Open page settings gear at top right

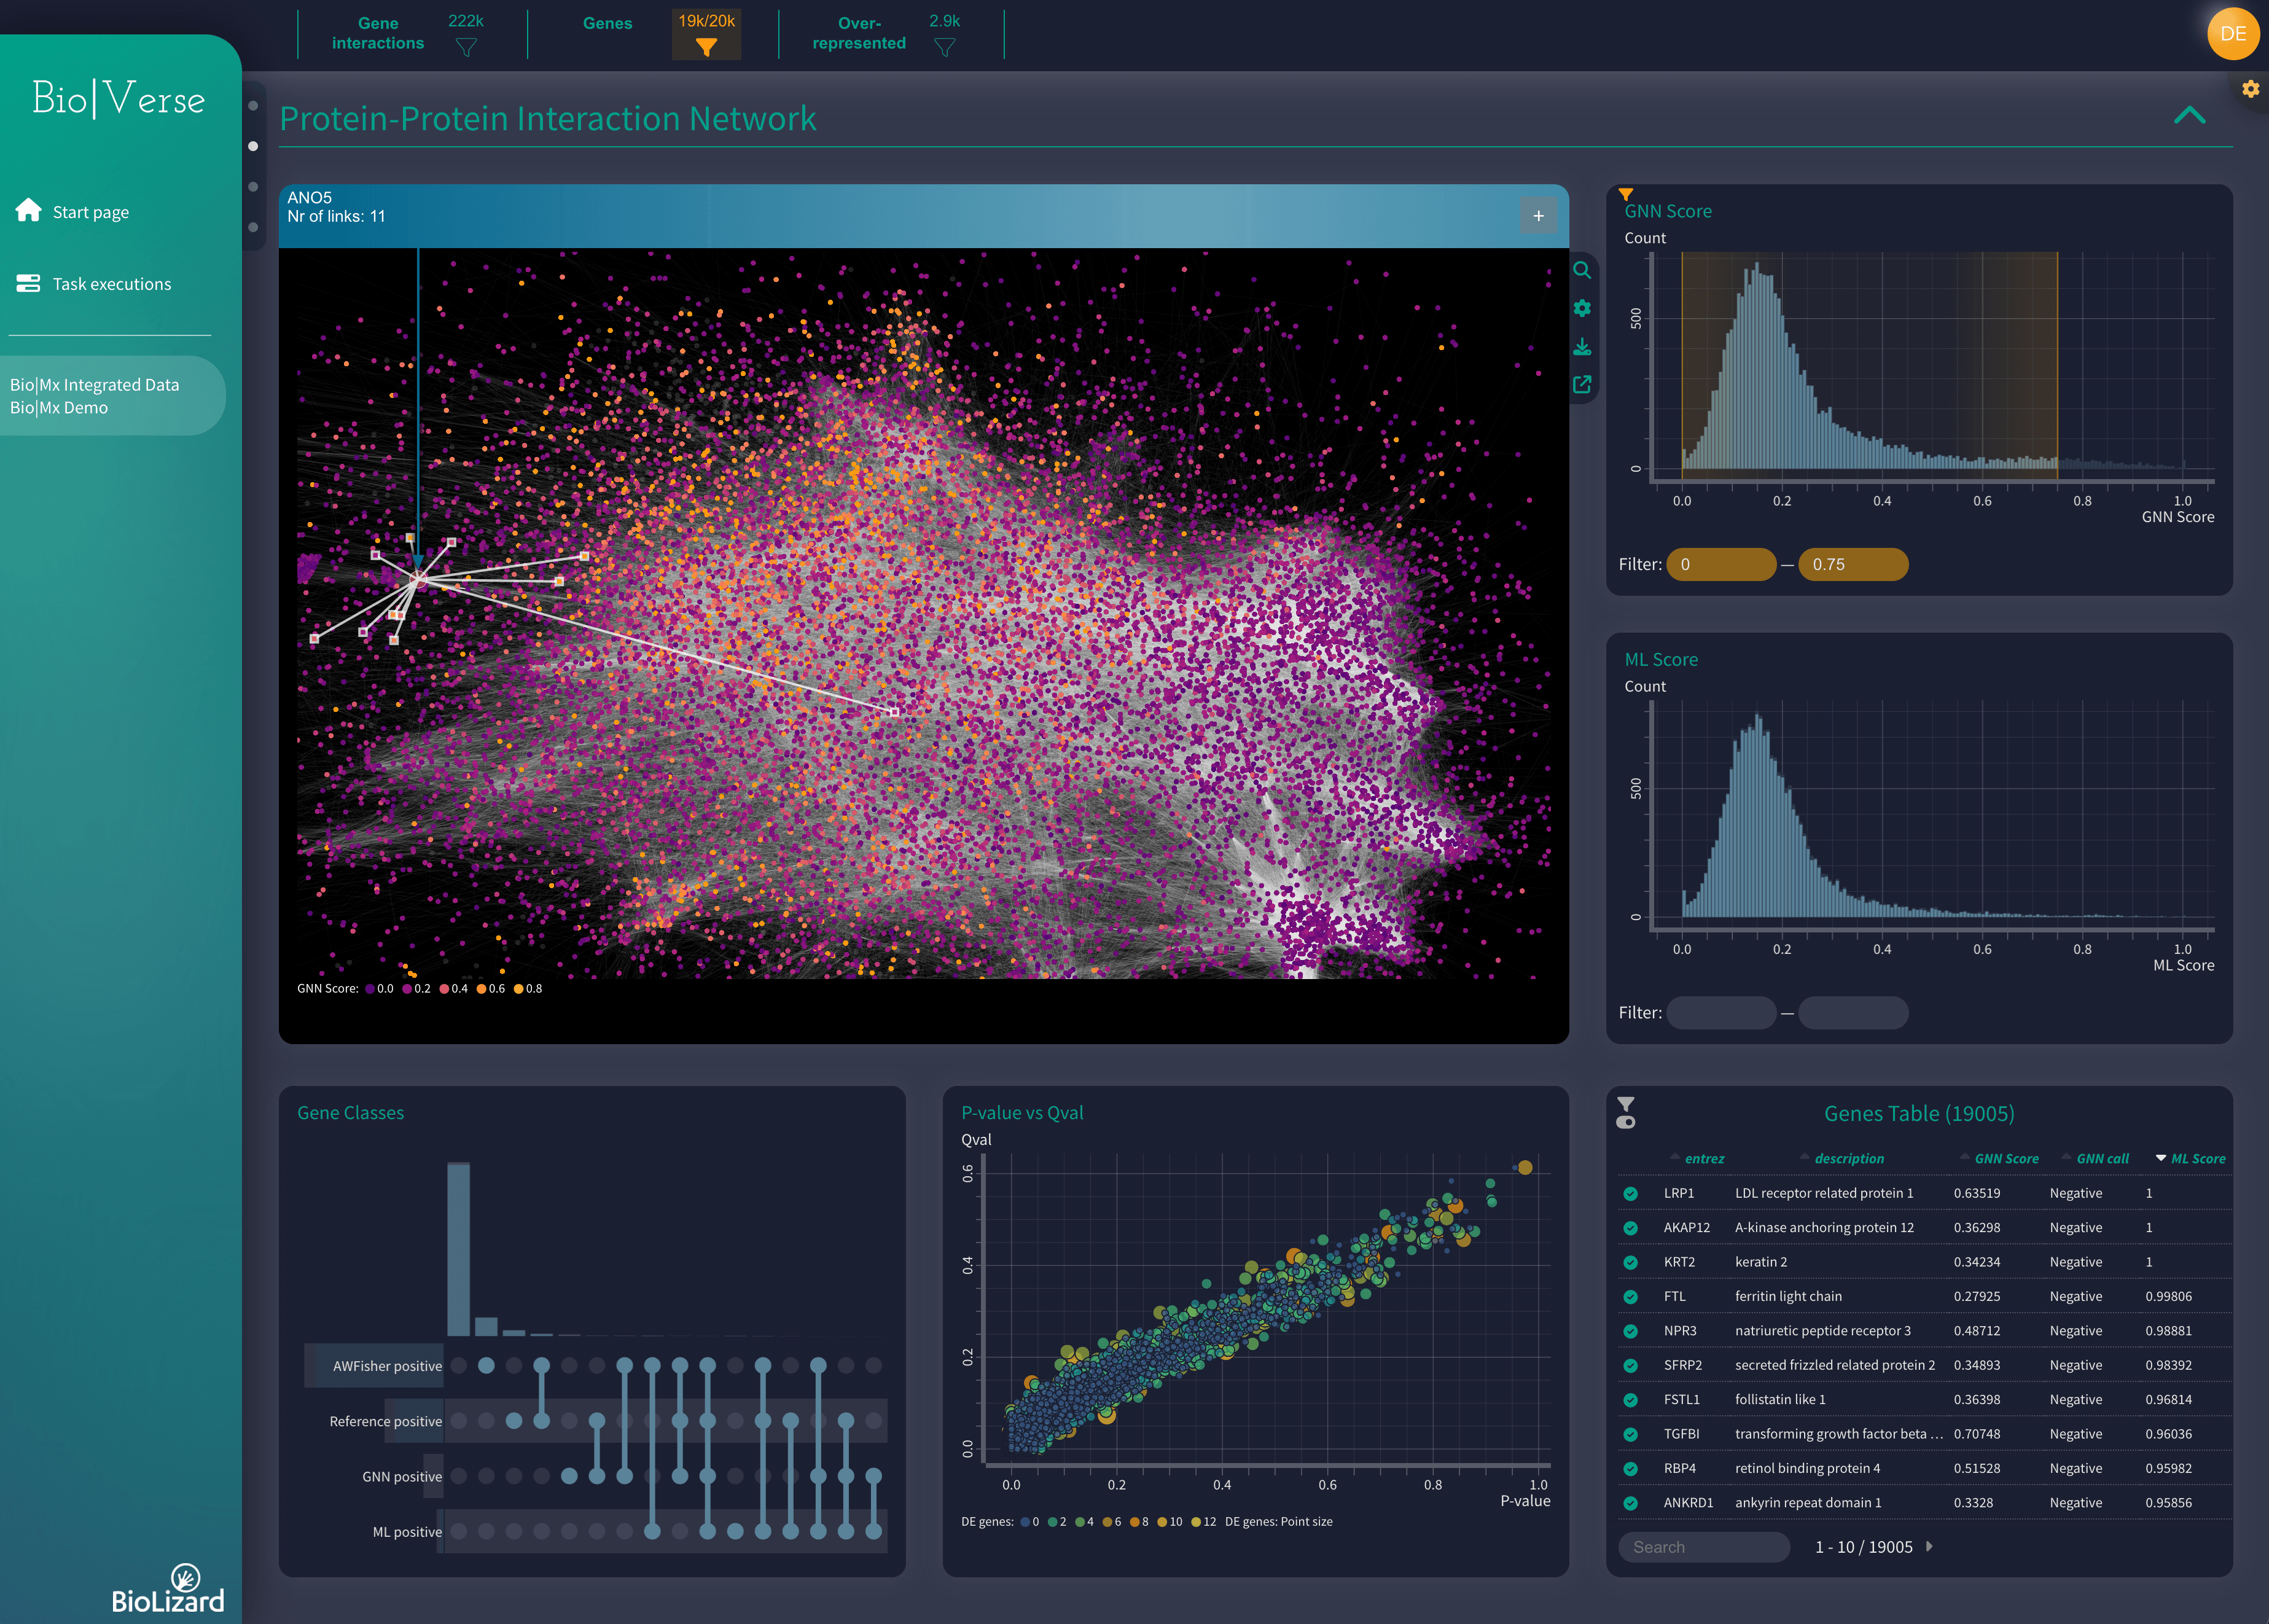click(x=2250, y=89)
